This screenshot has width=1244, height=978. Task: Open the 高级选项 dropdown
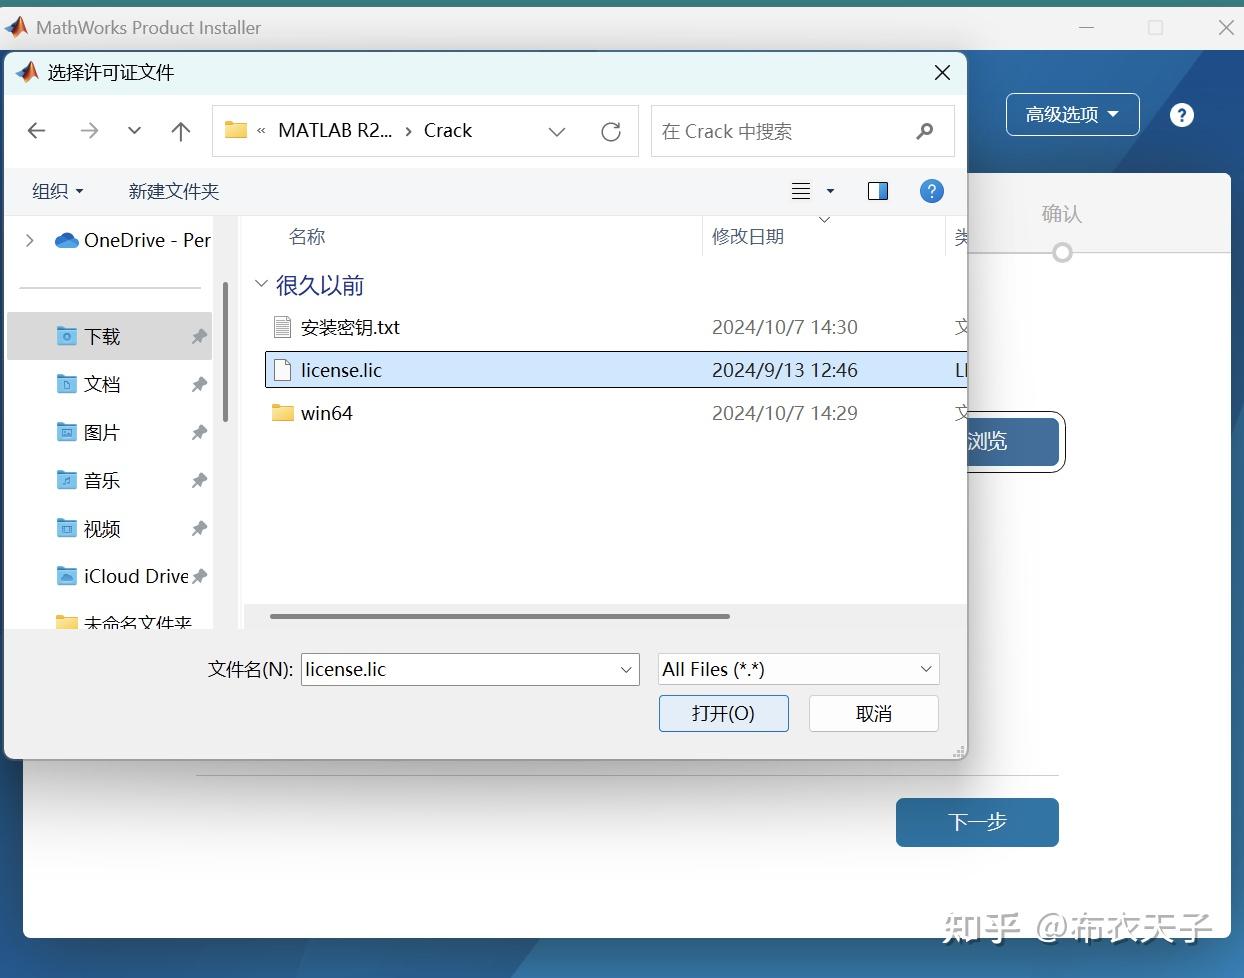click(1071, 114)
